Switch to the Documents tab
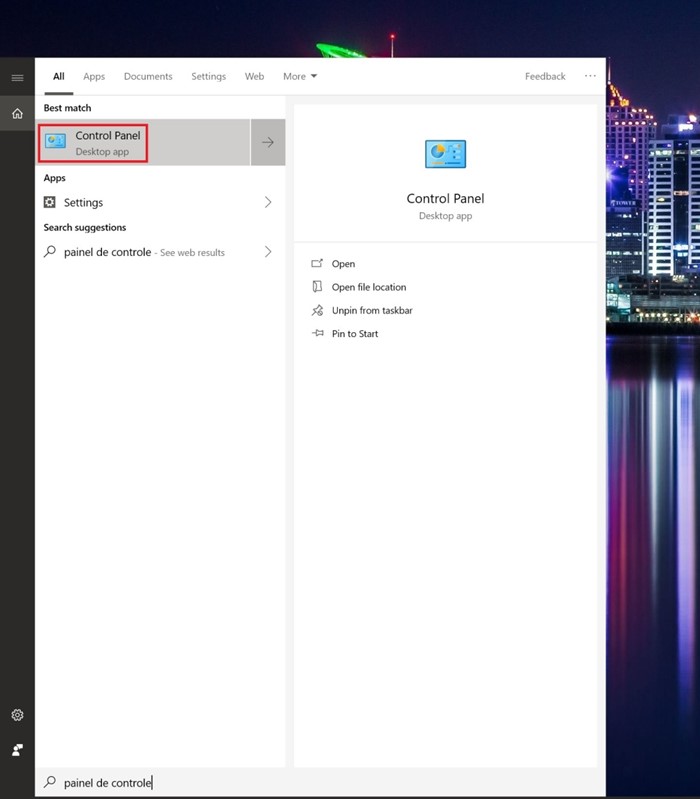The image size is (700, 799). [x=148, y=76]
